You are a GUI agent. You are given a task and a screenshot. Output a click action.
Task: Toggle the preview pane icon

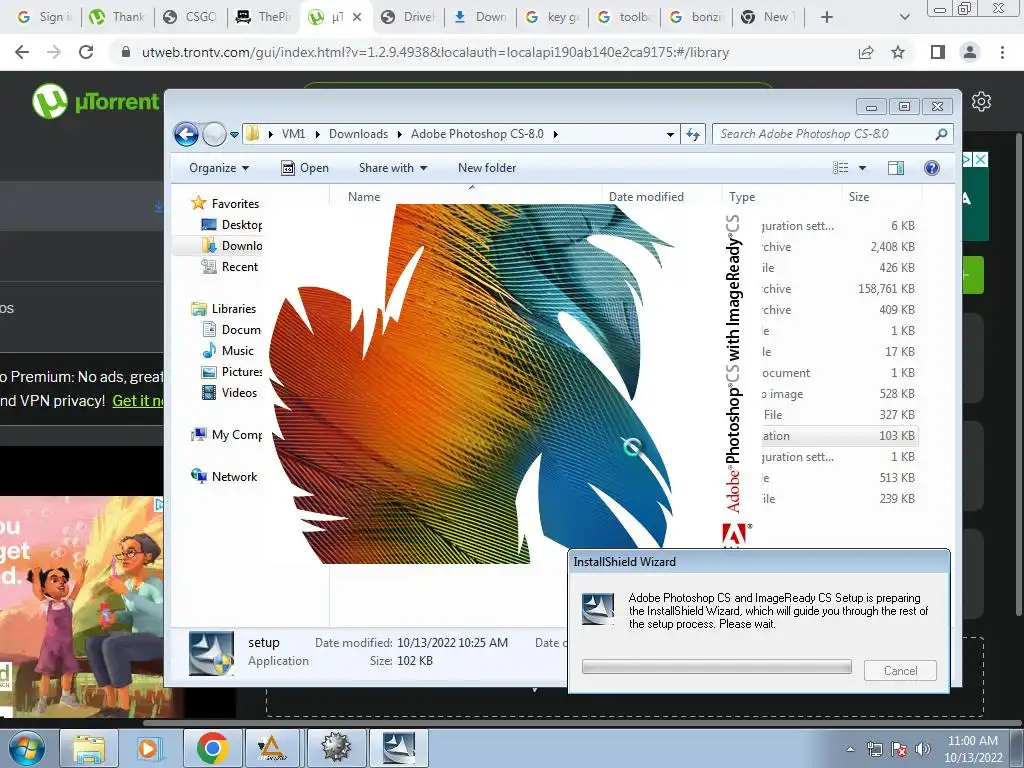[896, 168]
